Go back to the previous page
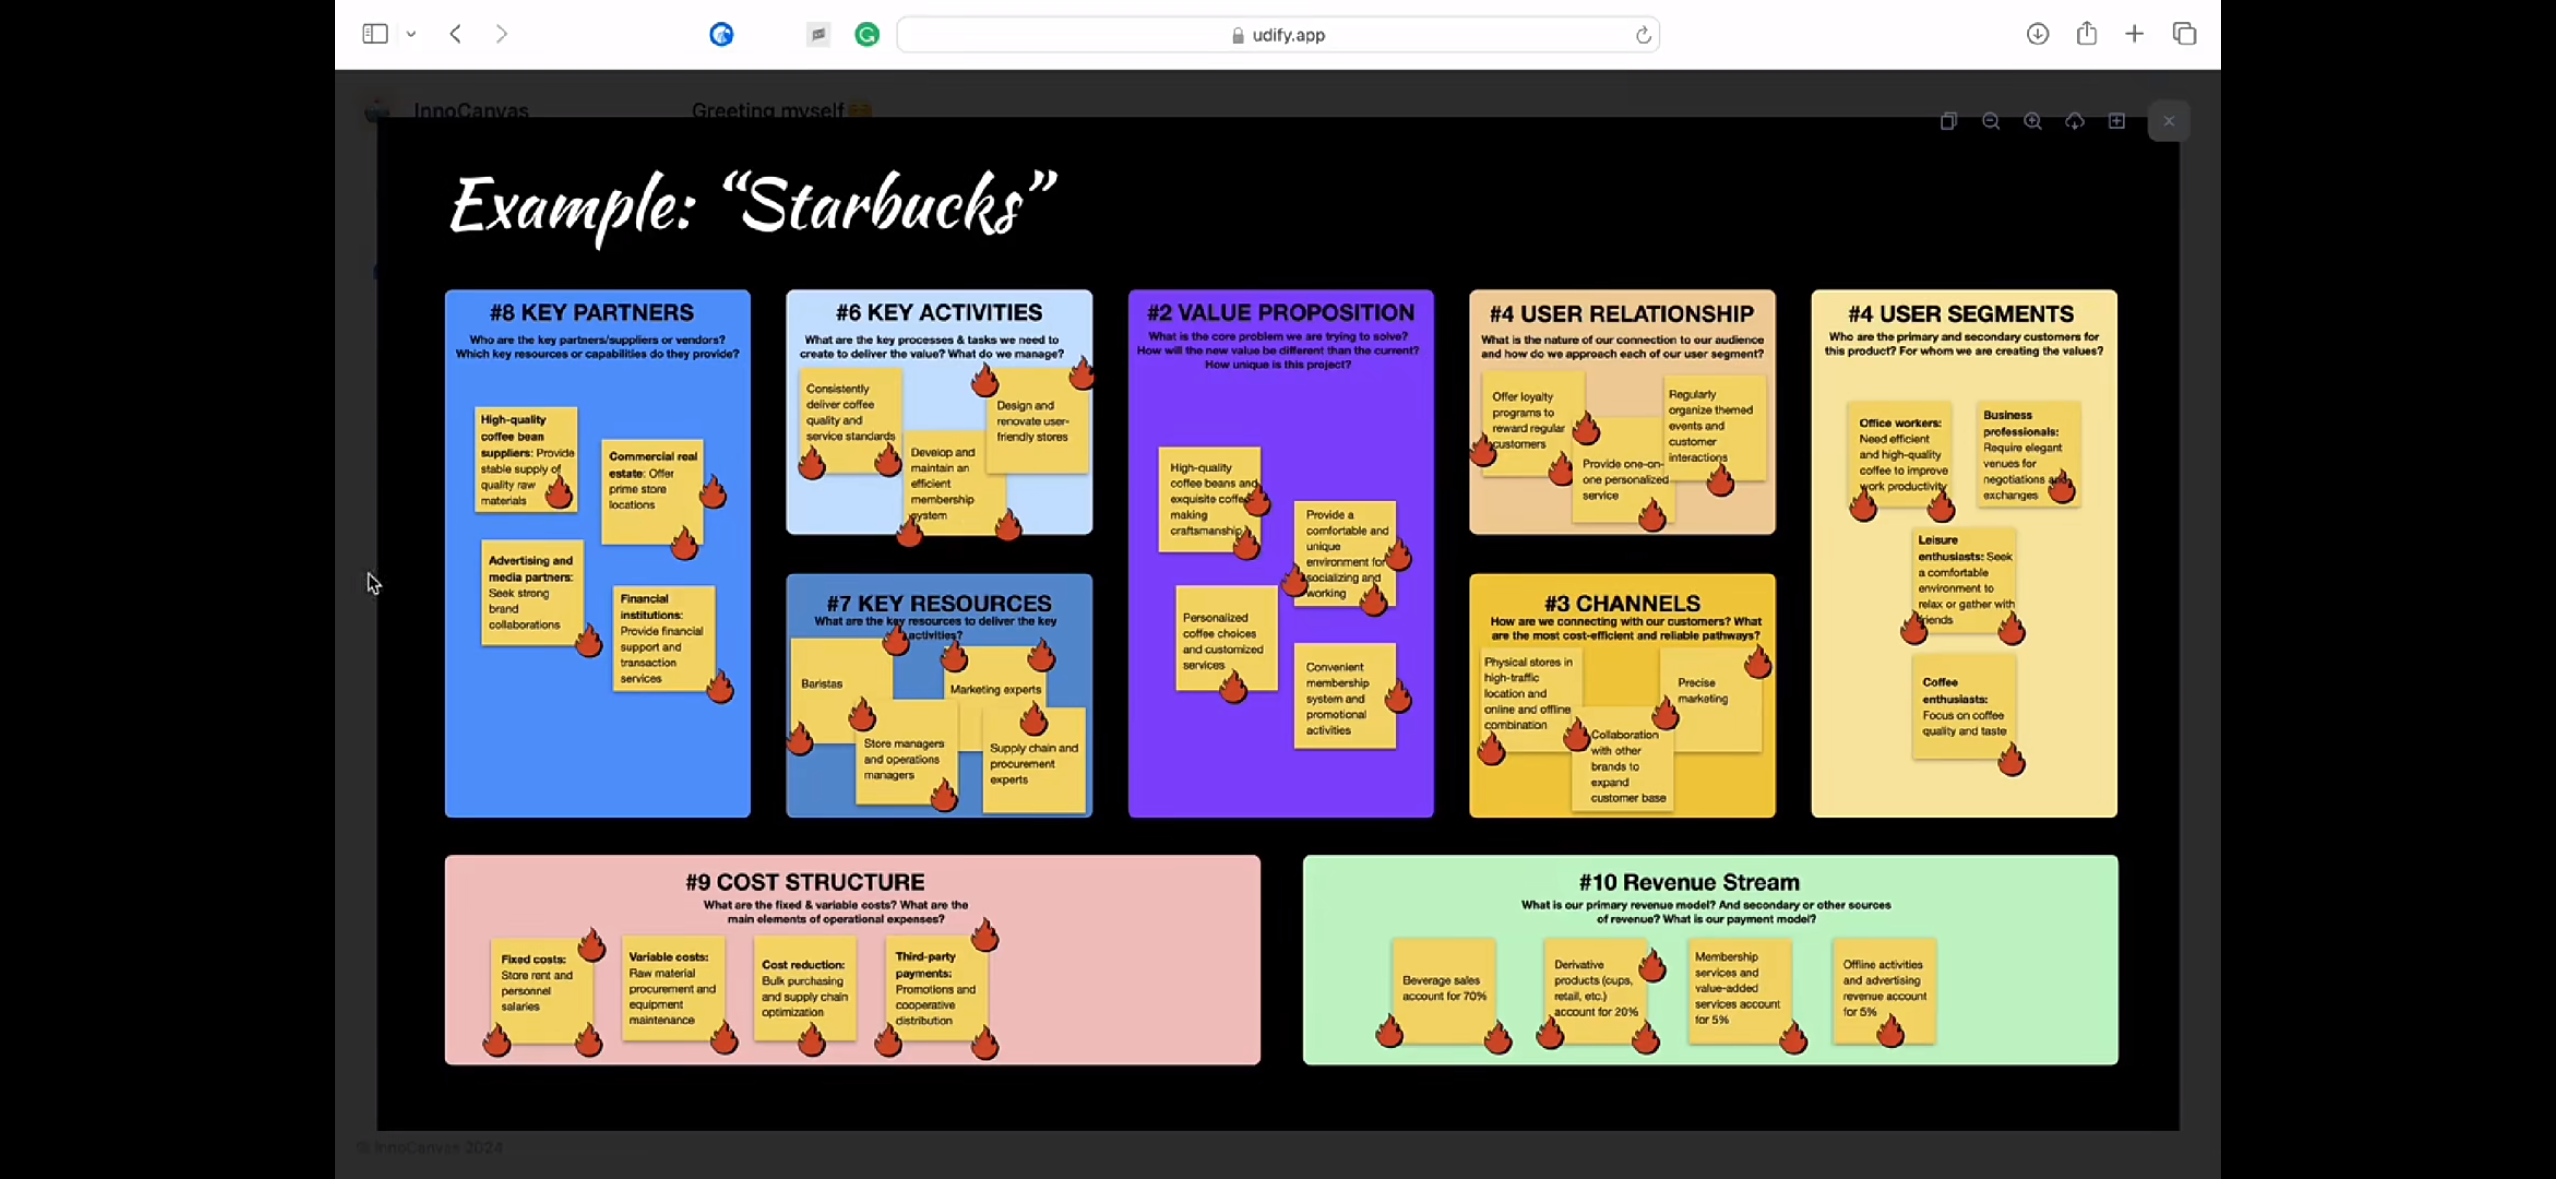 click(x=456, y=34)
